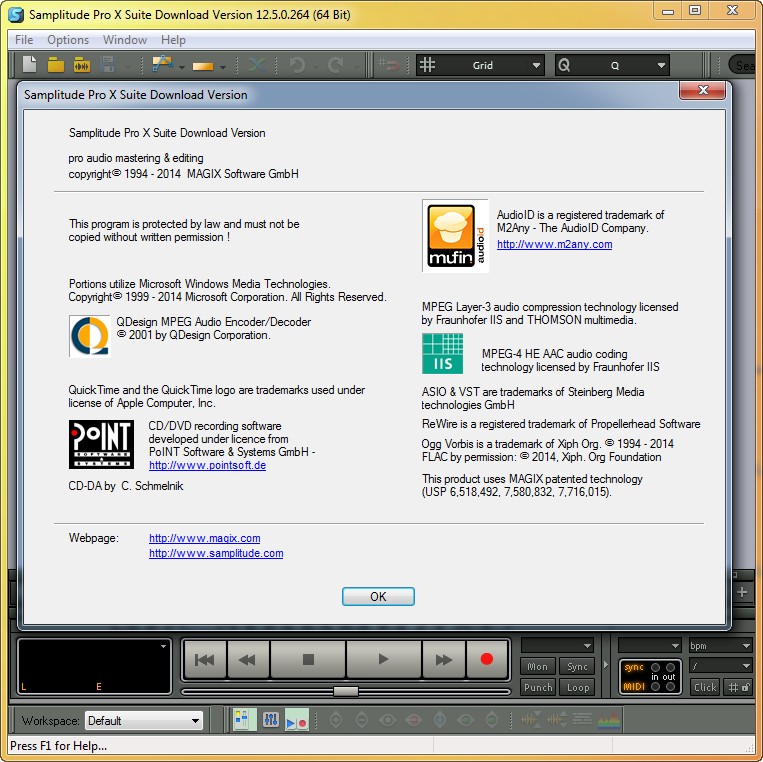Screen dimensions: 763x762
Task: Click the sync MIDI in/out indicator panel
Action: [650, 677]
